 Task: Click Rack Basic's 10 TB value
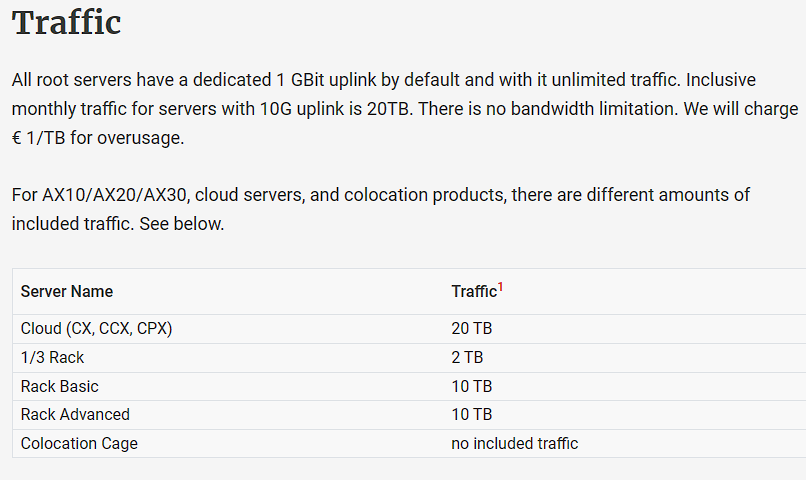pos(471,386)
